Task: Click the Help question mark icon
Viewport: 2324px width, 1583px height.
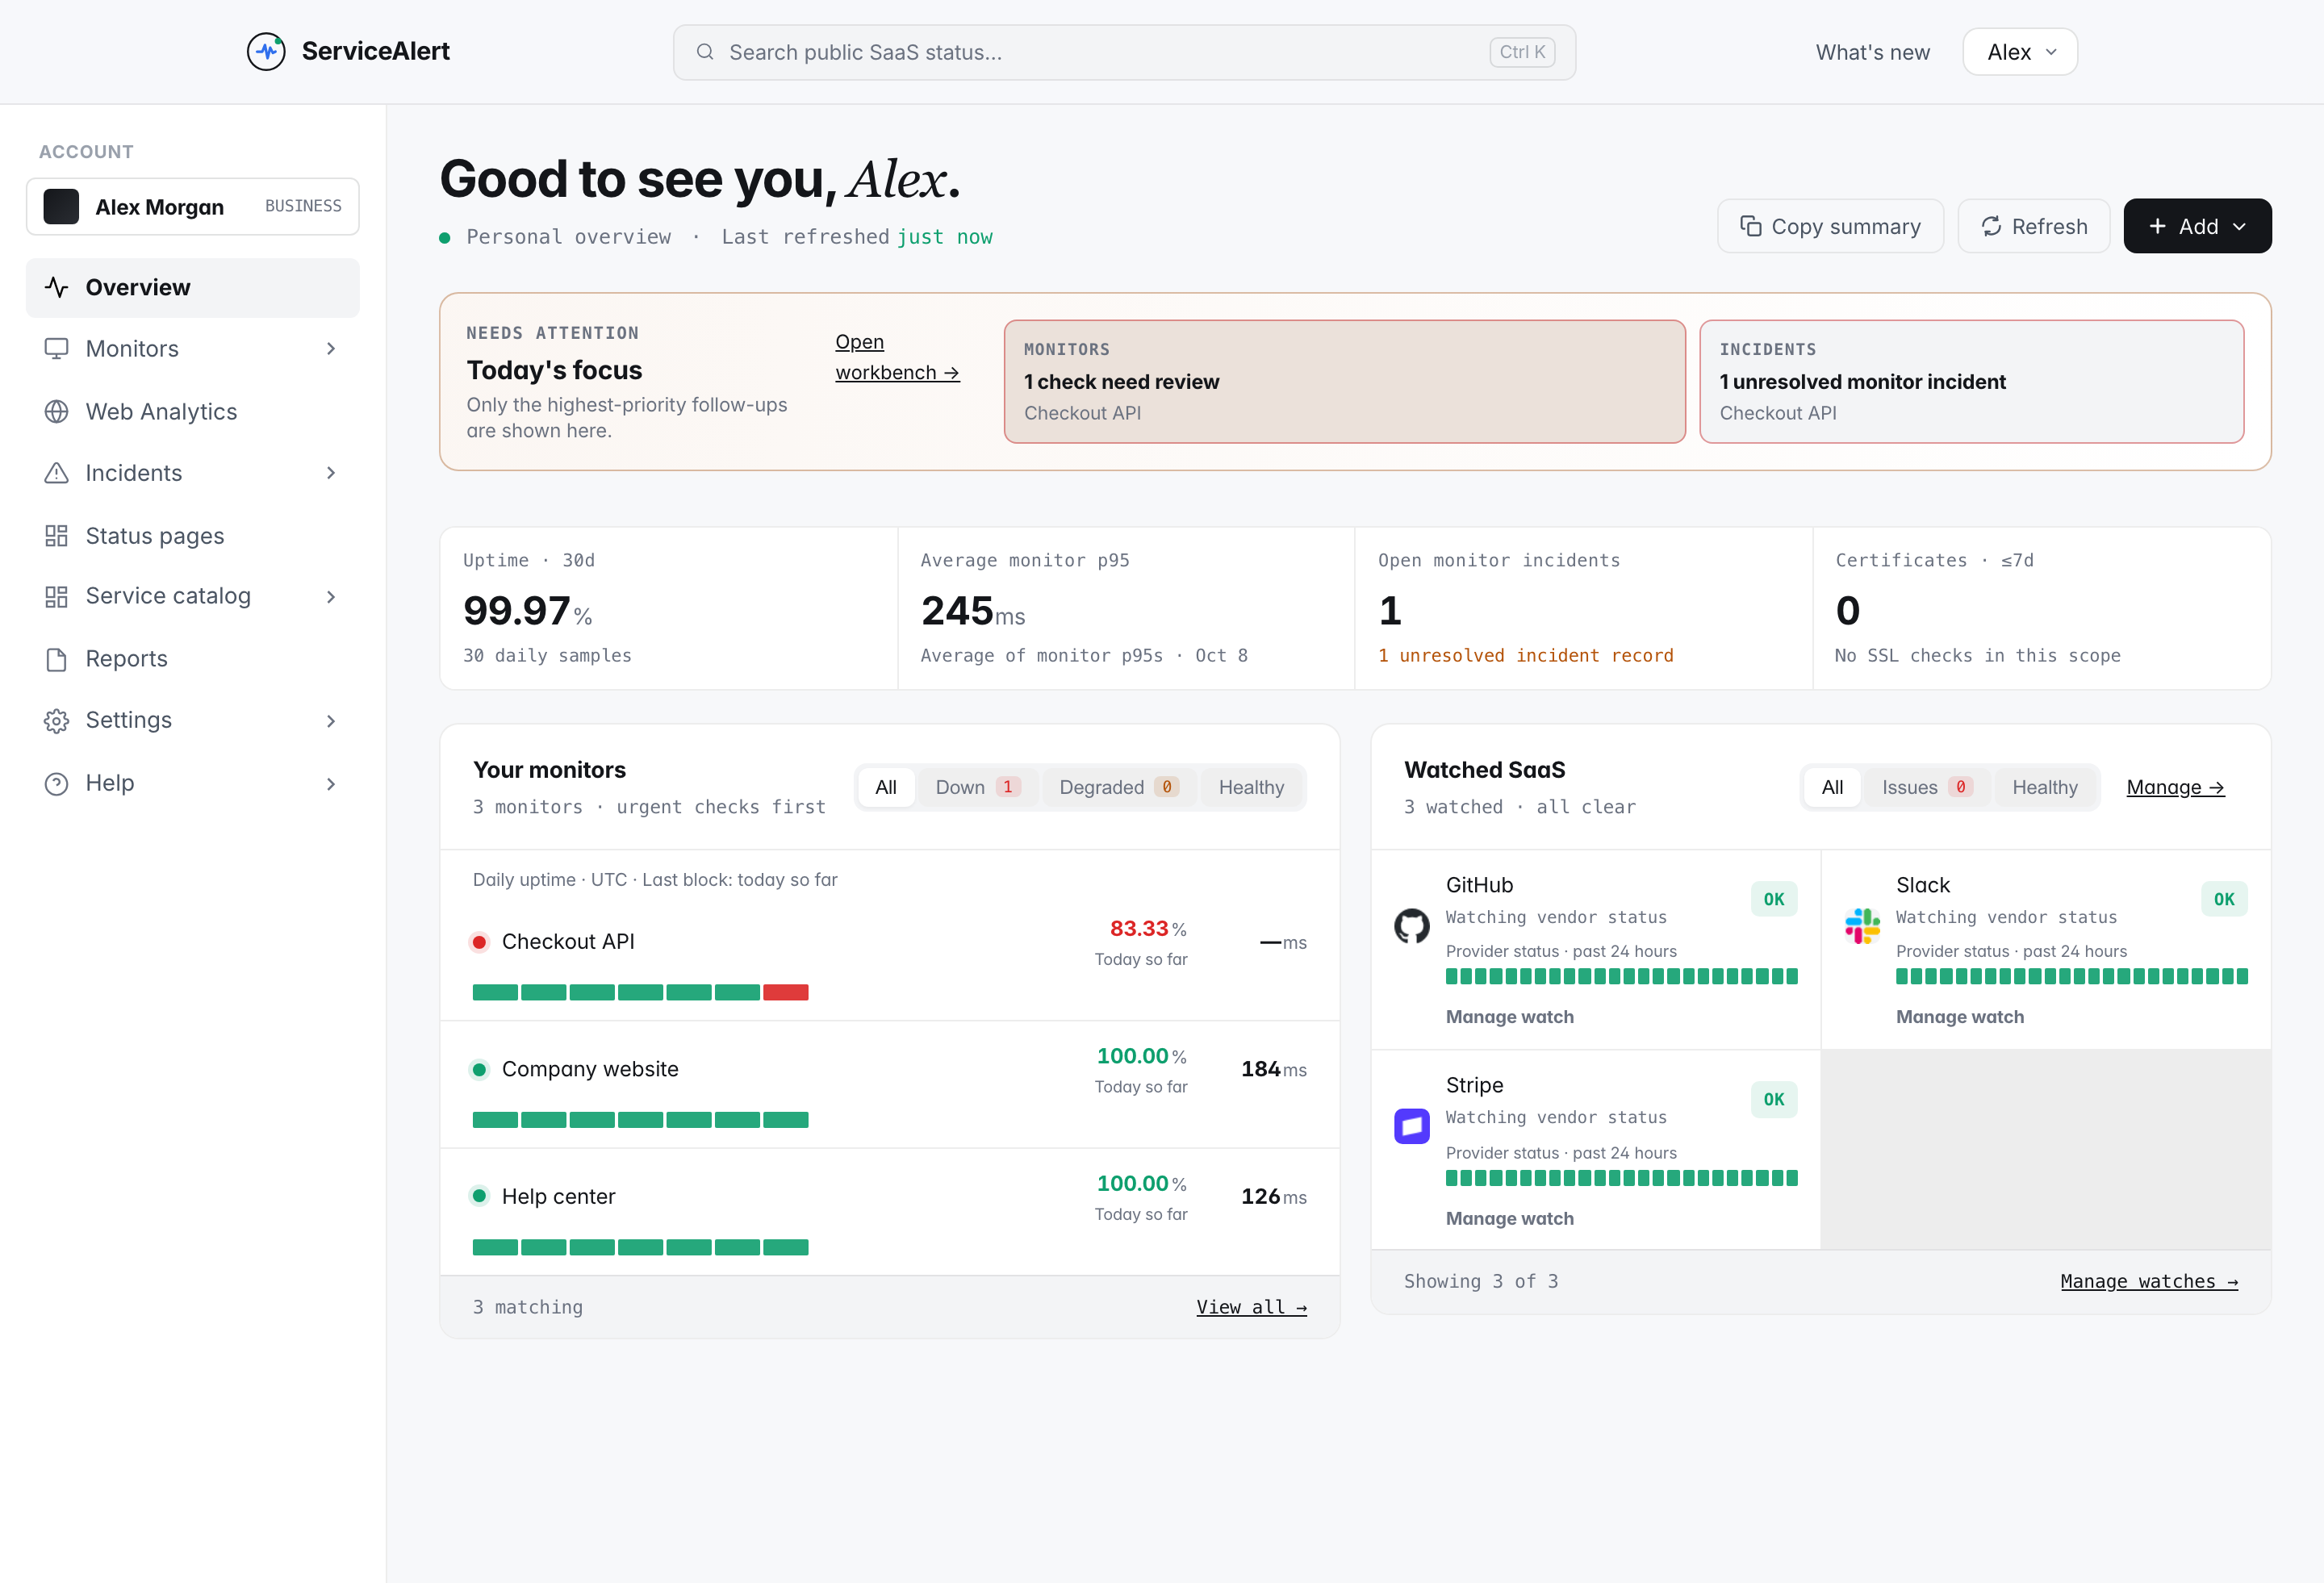Action: point(56,783)
